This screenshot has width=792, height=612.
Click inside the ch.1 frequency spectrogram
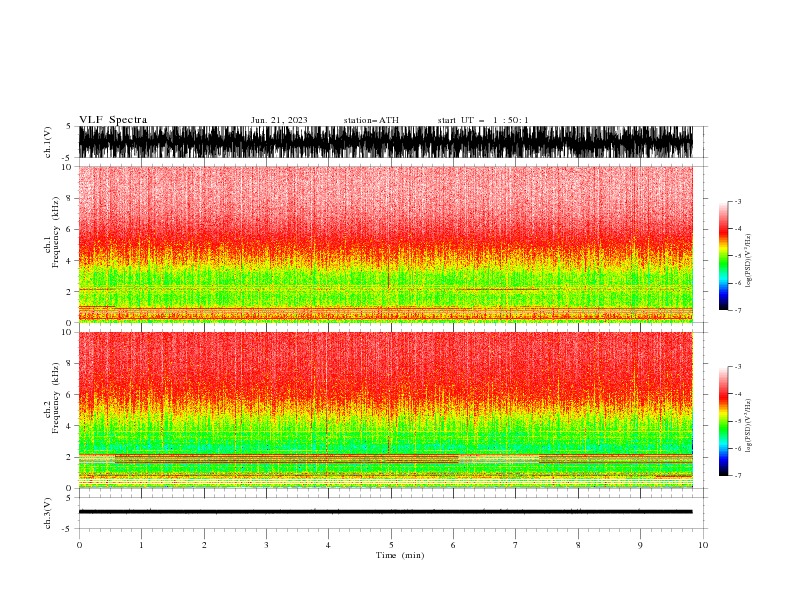click(x=386, y=244)
